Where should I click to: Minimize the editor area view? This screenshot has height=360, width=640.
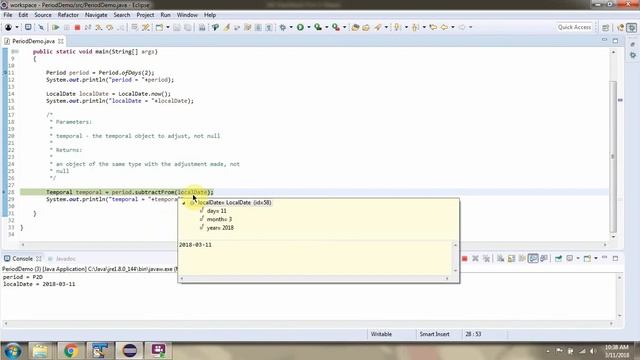pos(604,40)
